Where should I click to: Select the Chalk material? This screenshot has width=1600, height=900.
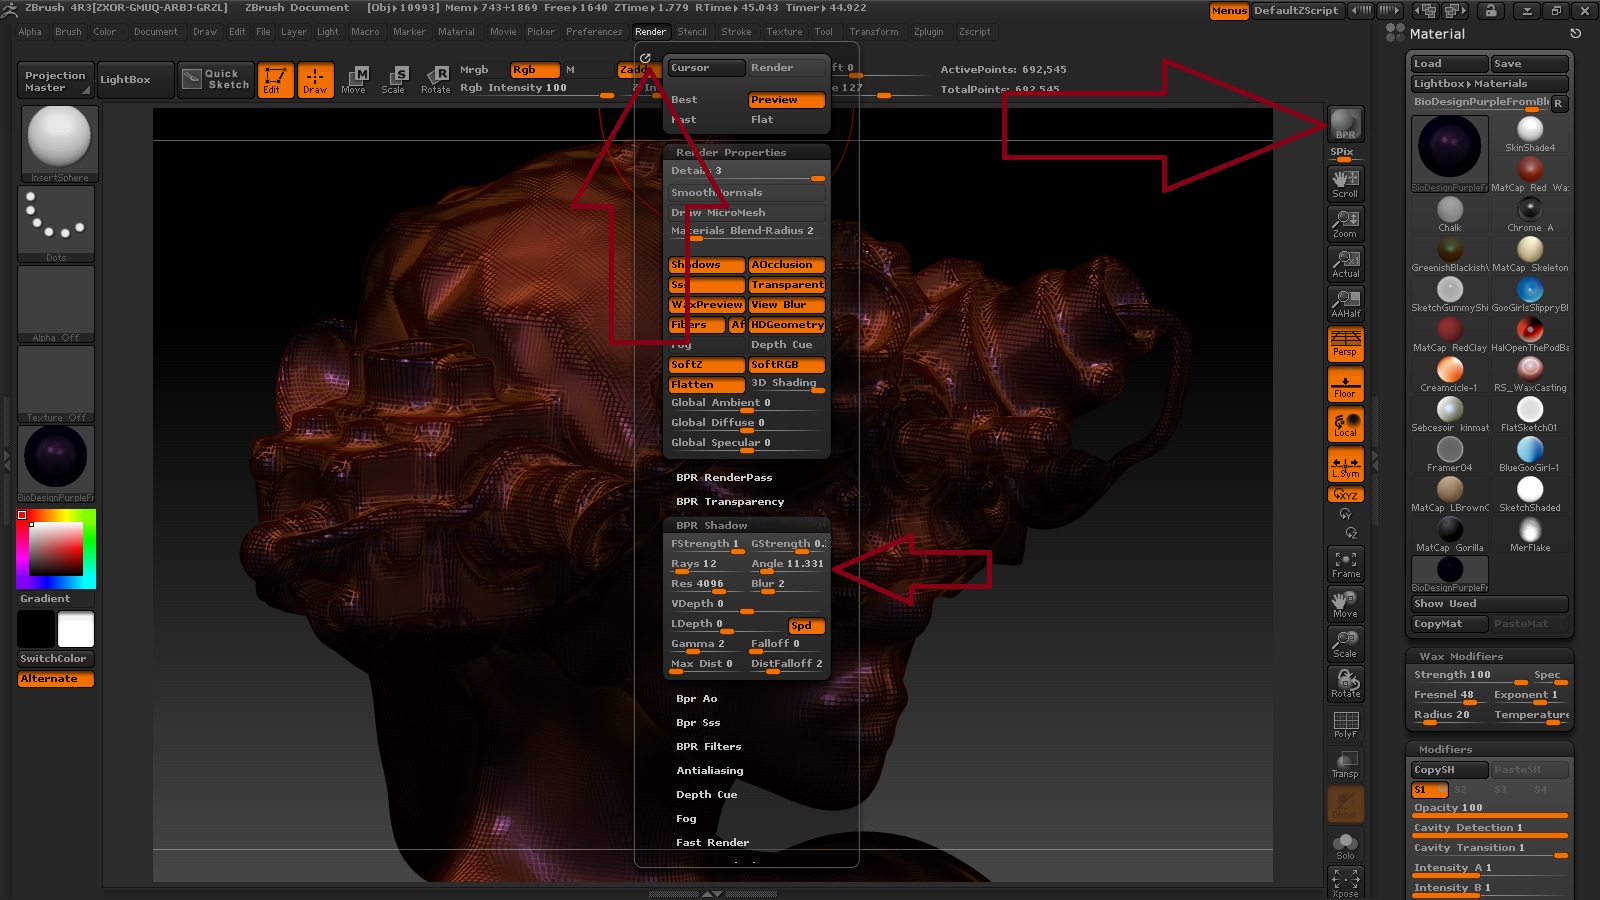tap(1450, 214)
